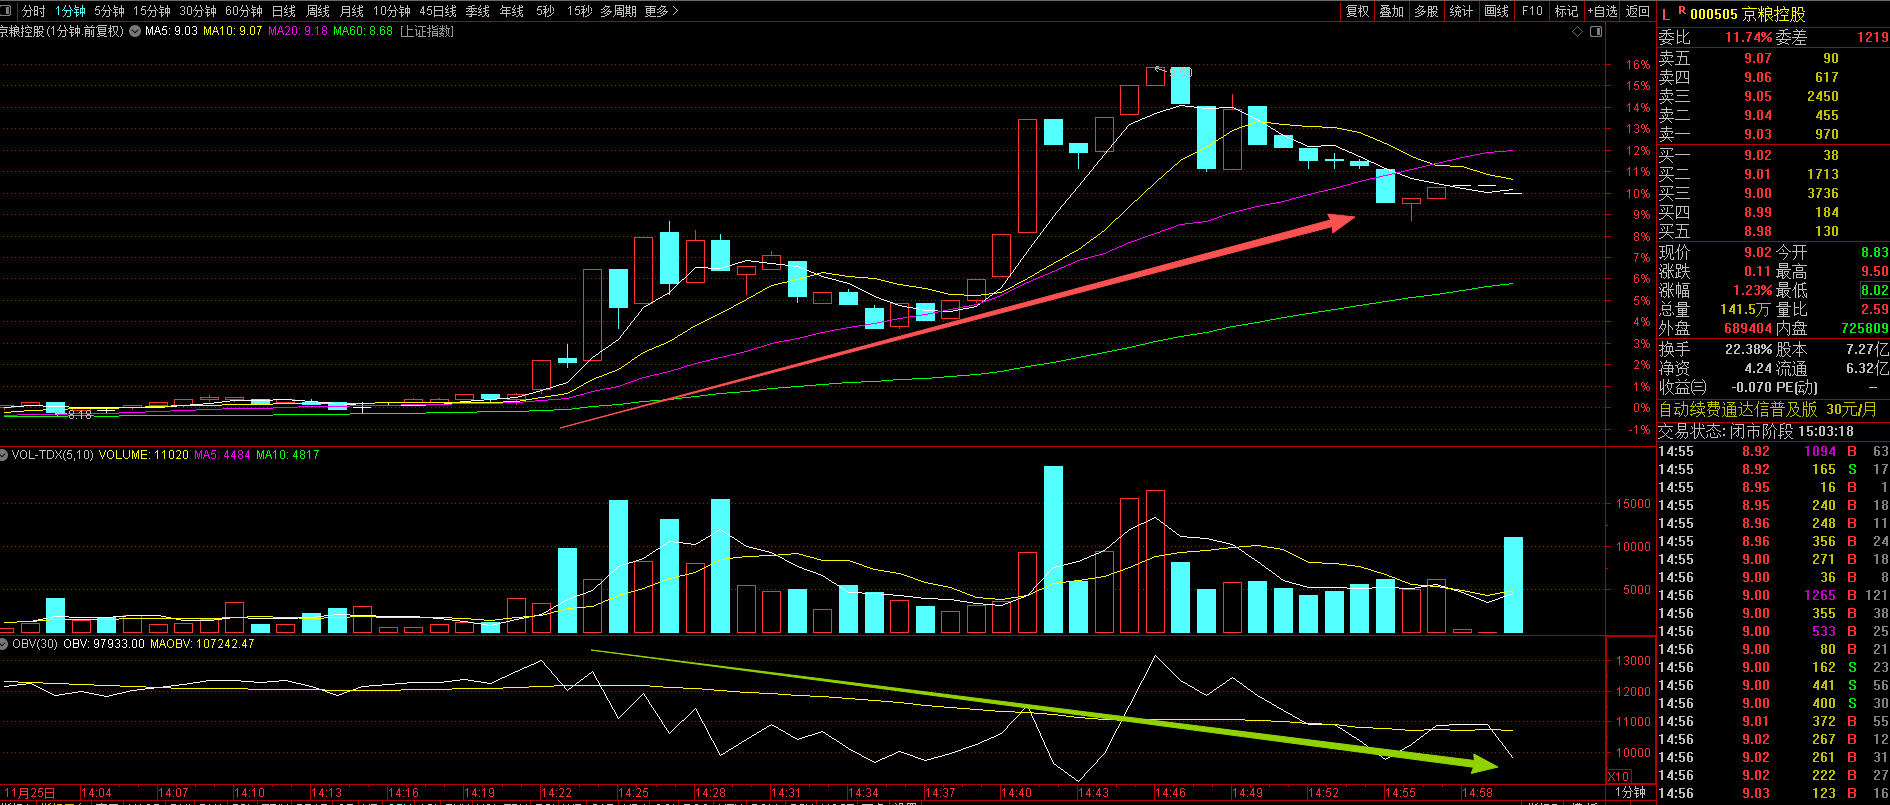Toggle 复权 price adjustment

pyautogui.click(x=1357, y=11)
